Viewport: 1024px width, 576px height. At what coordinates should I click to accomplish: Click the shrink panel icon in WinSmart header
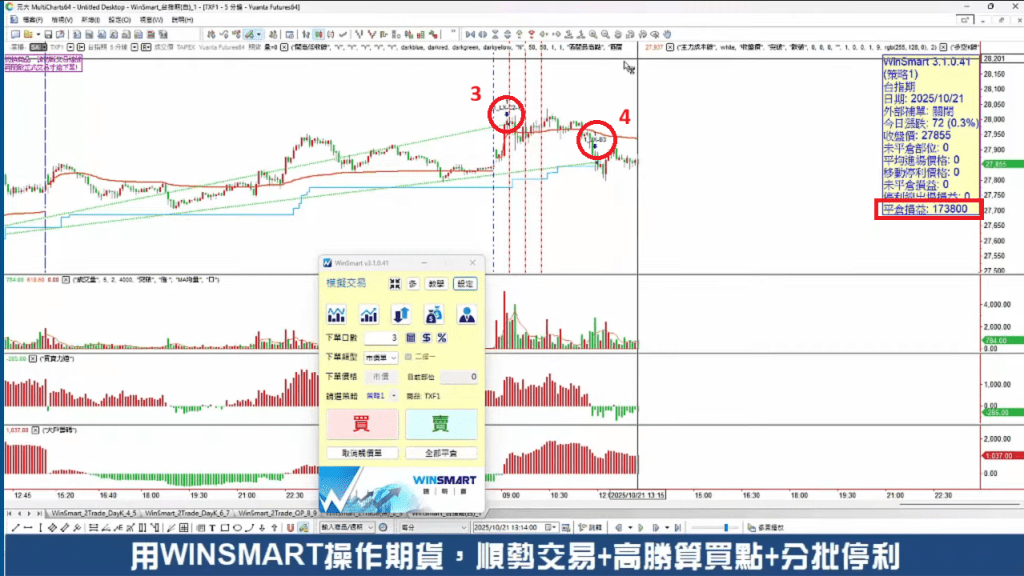pos(394,284)
